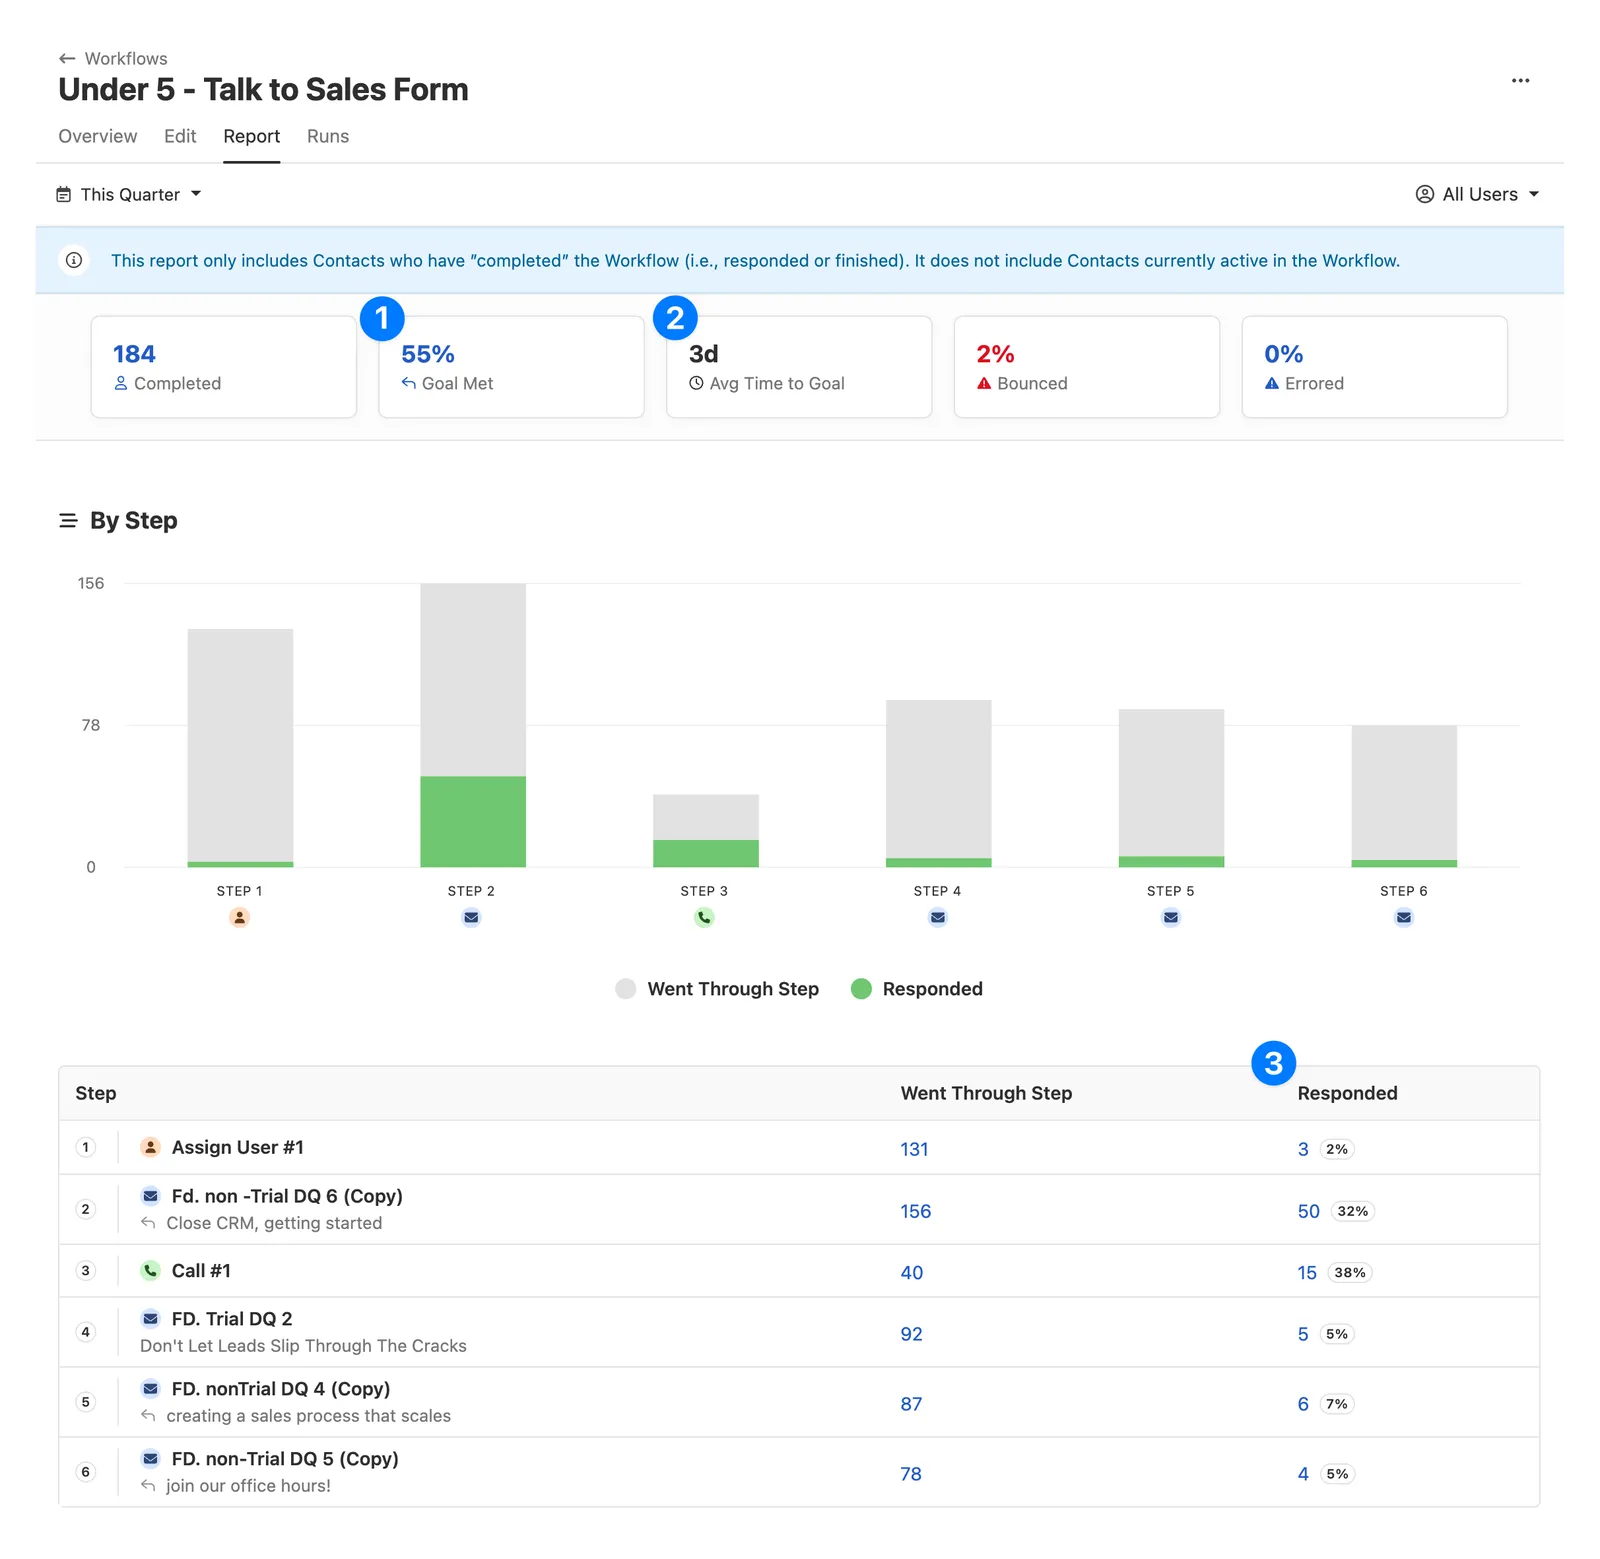Go back to Workflows using the arrow
1600x1559 pixels.
tap(67, 59)
